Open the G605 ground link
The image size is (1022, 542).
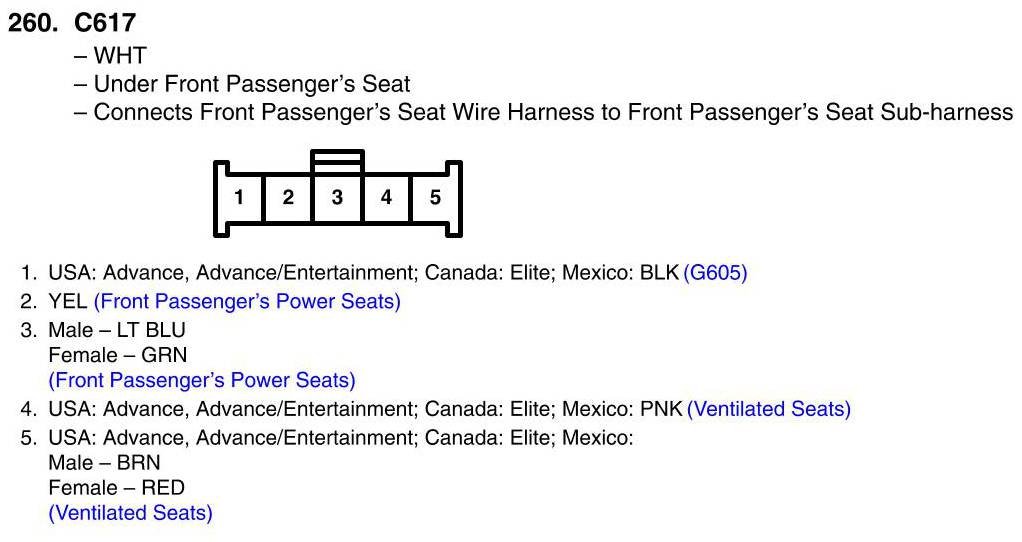pyautogui.click(x=715, y=272)
